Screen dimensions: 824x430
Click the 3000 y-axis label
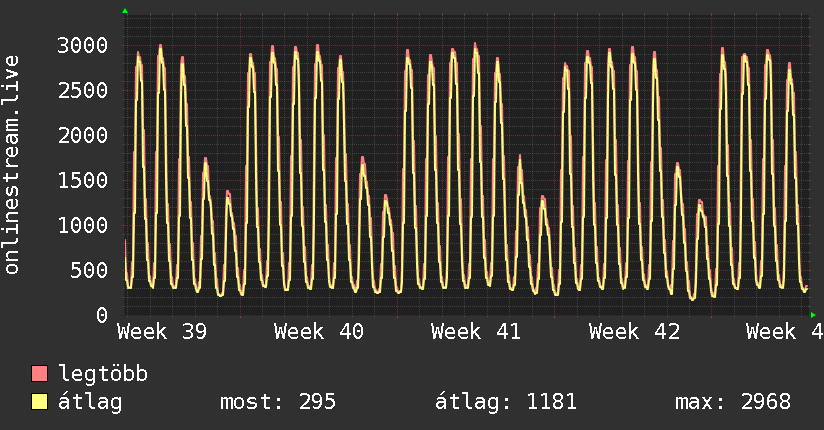83,45
